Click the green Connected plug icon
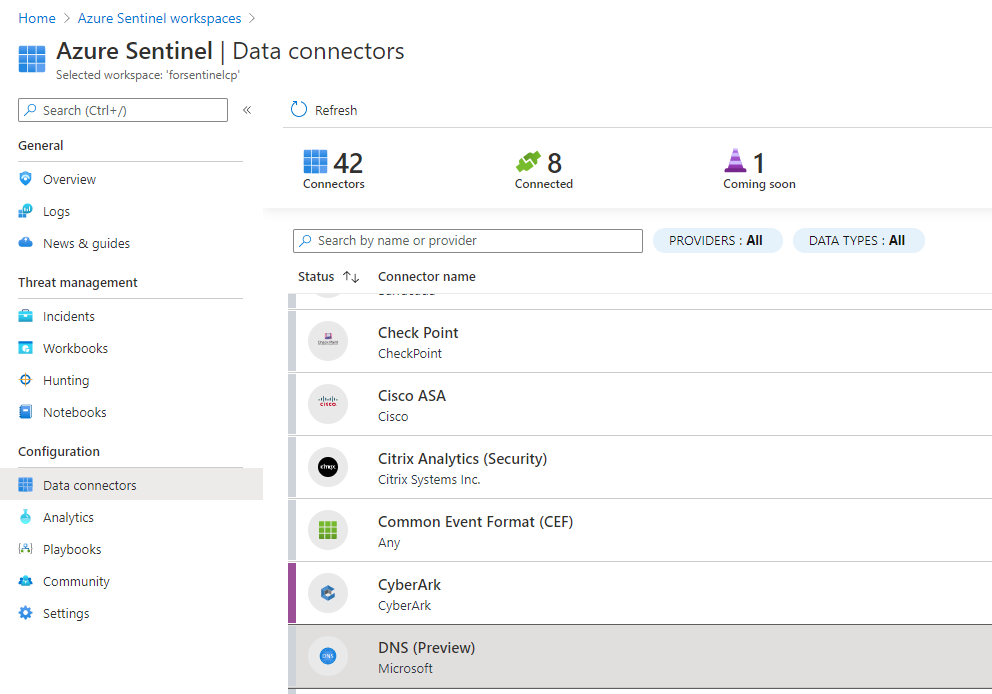The width and height of the screenshot is (992, 694). [x=528, y=161]
